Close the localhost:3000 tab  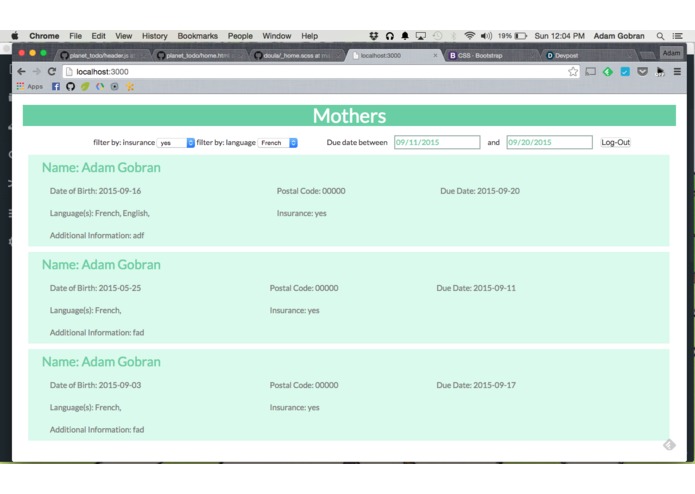coord(435,55)
